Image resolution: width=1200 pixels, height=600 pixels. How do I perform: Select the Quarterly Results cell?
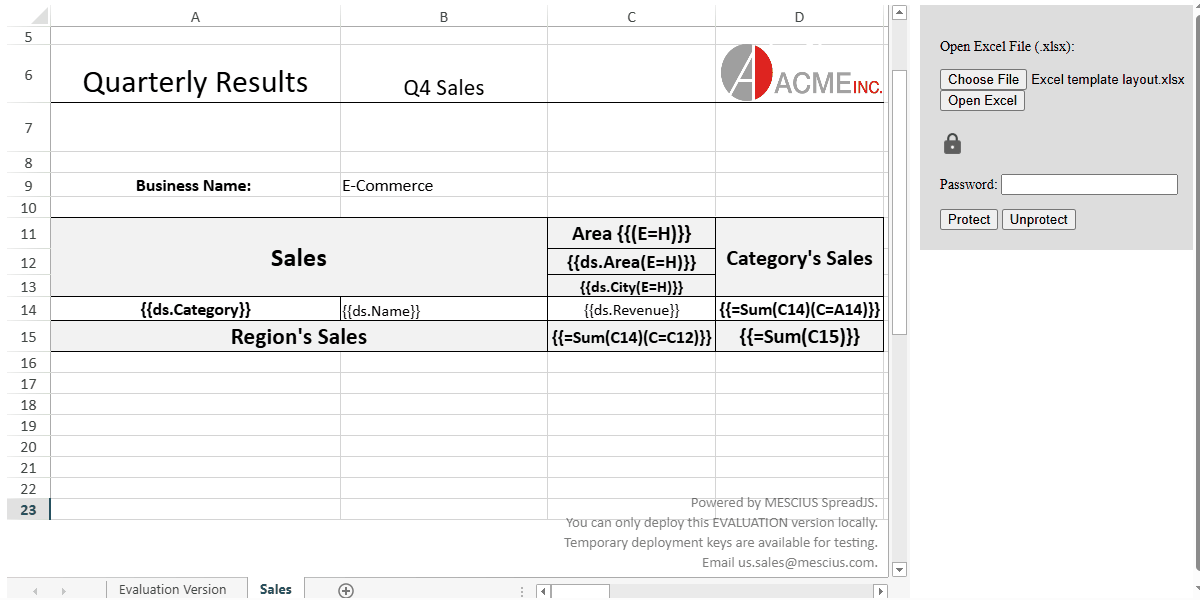(195, 75)
